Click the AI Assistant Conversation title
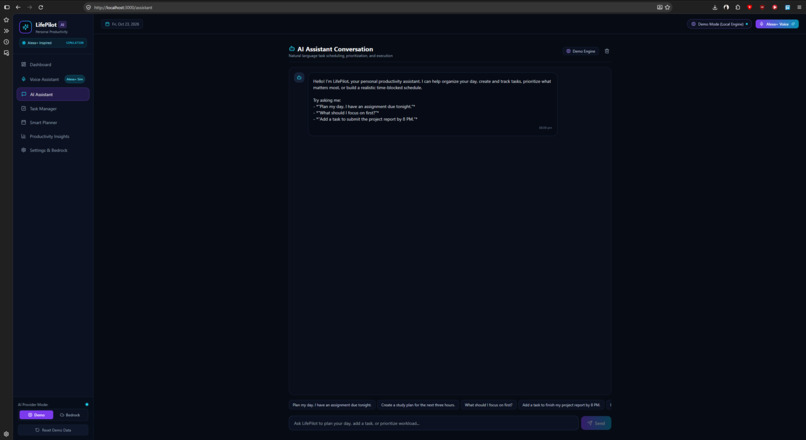The height and width of the screenshot is (440, 806). tap(335, 49)
